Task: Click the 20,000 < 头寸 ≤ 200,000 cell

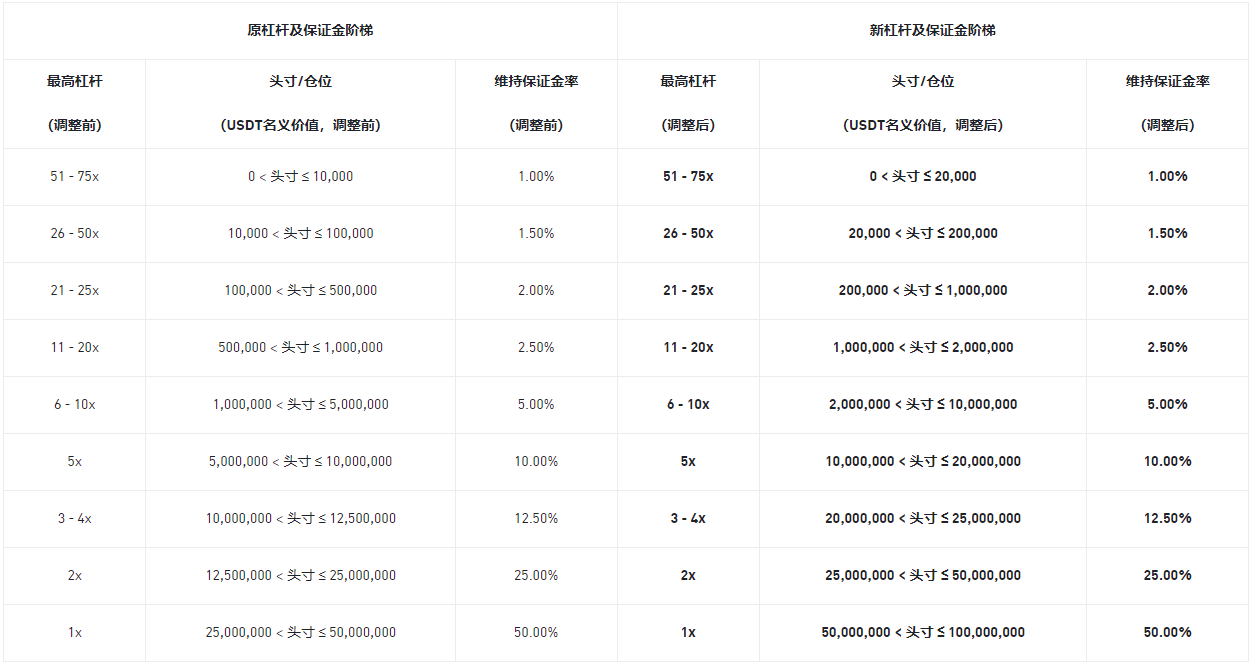Action: coord(922,233)
